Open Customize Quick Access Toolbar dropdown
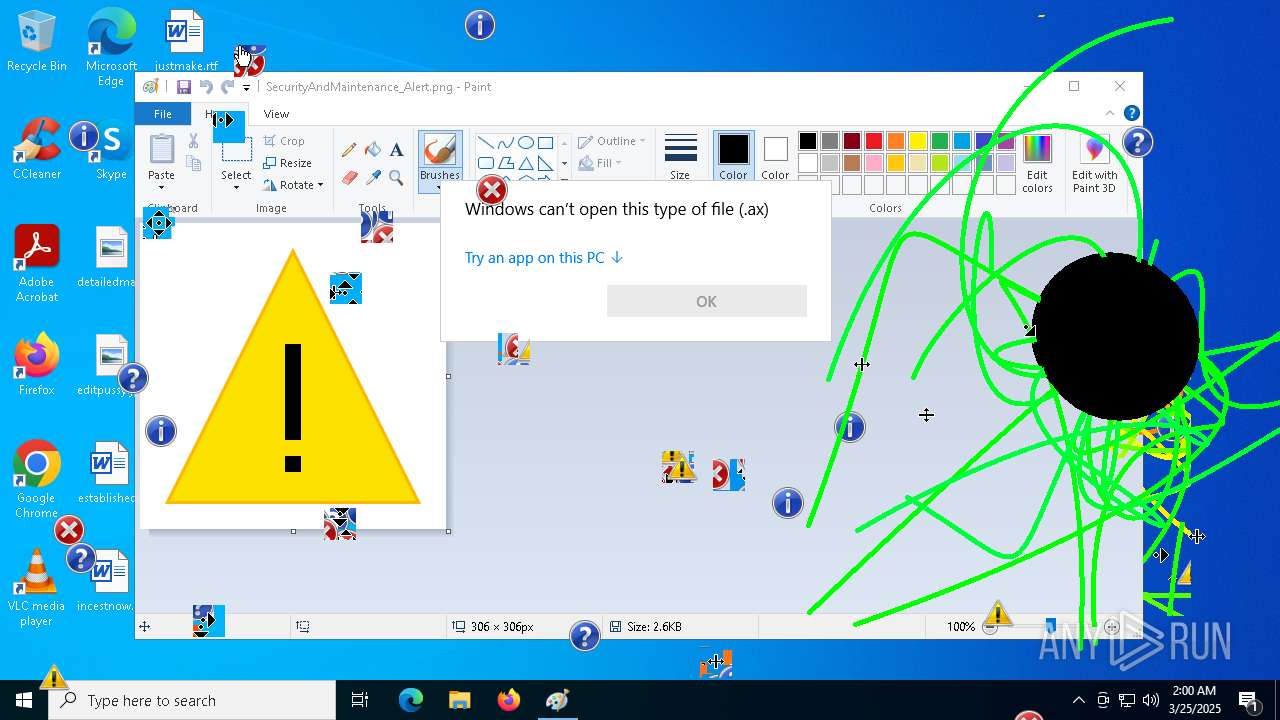1280x720 pixels. click(246, 88)
